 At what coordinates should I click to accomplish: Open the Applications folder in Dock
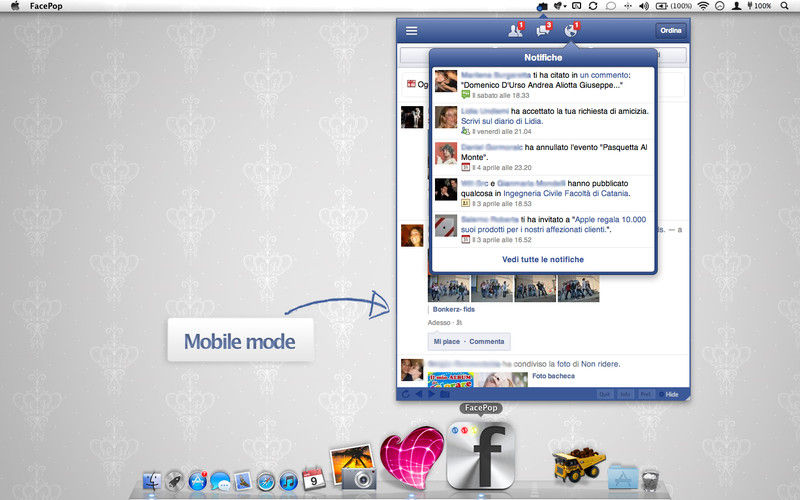(x=623, y=478)
